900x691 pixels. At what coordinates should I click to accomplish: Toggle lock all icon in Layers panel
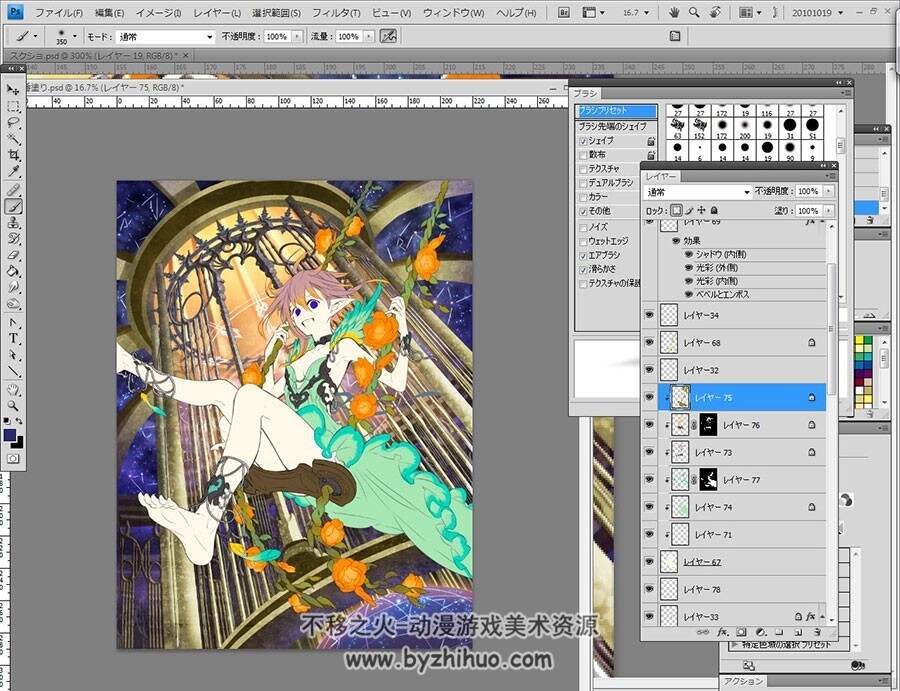pos(714,211)
